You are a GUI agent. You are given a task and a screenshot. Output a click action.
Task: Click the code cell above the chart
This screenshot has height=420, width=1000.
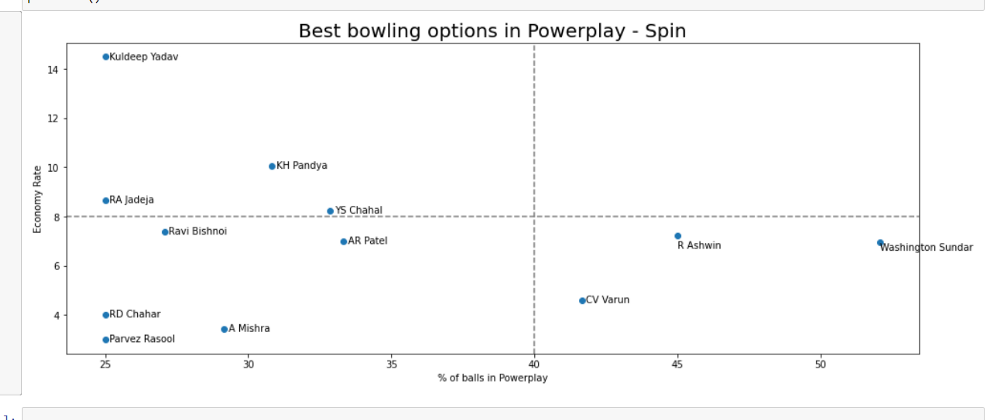503,4
